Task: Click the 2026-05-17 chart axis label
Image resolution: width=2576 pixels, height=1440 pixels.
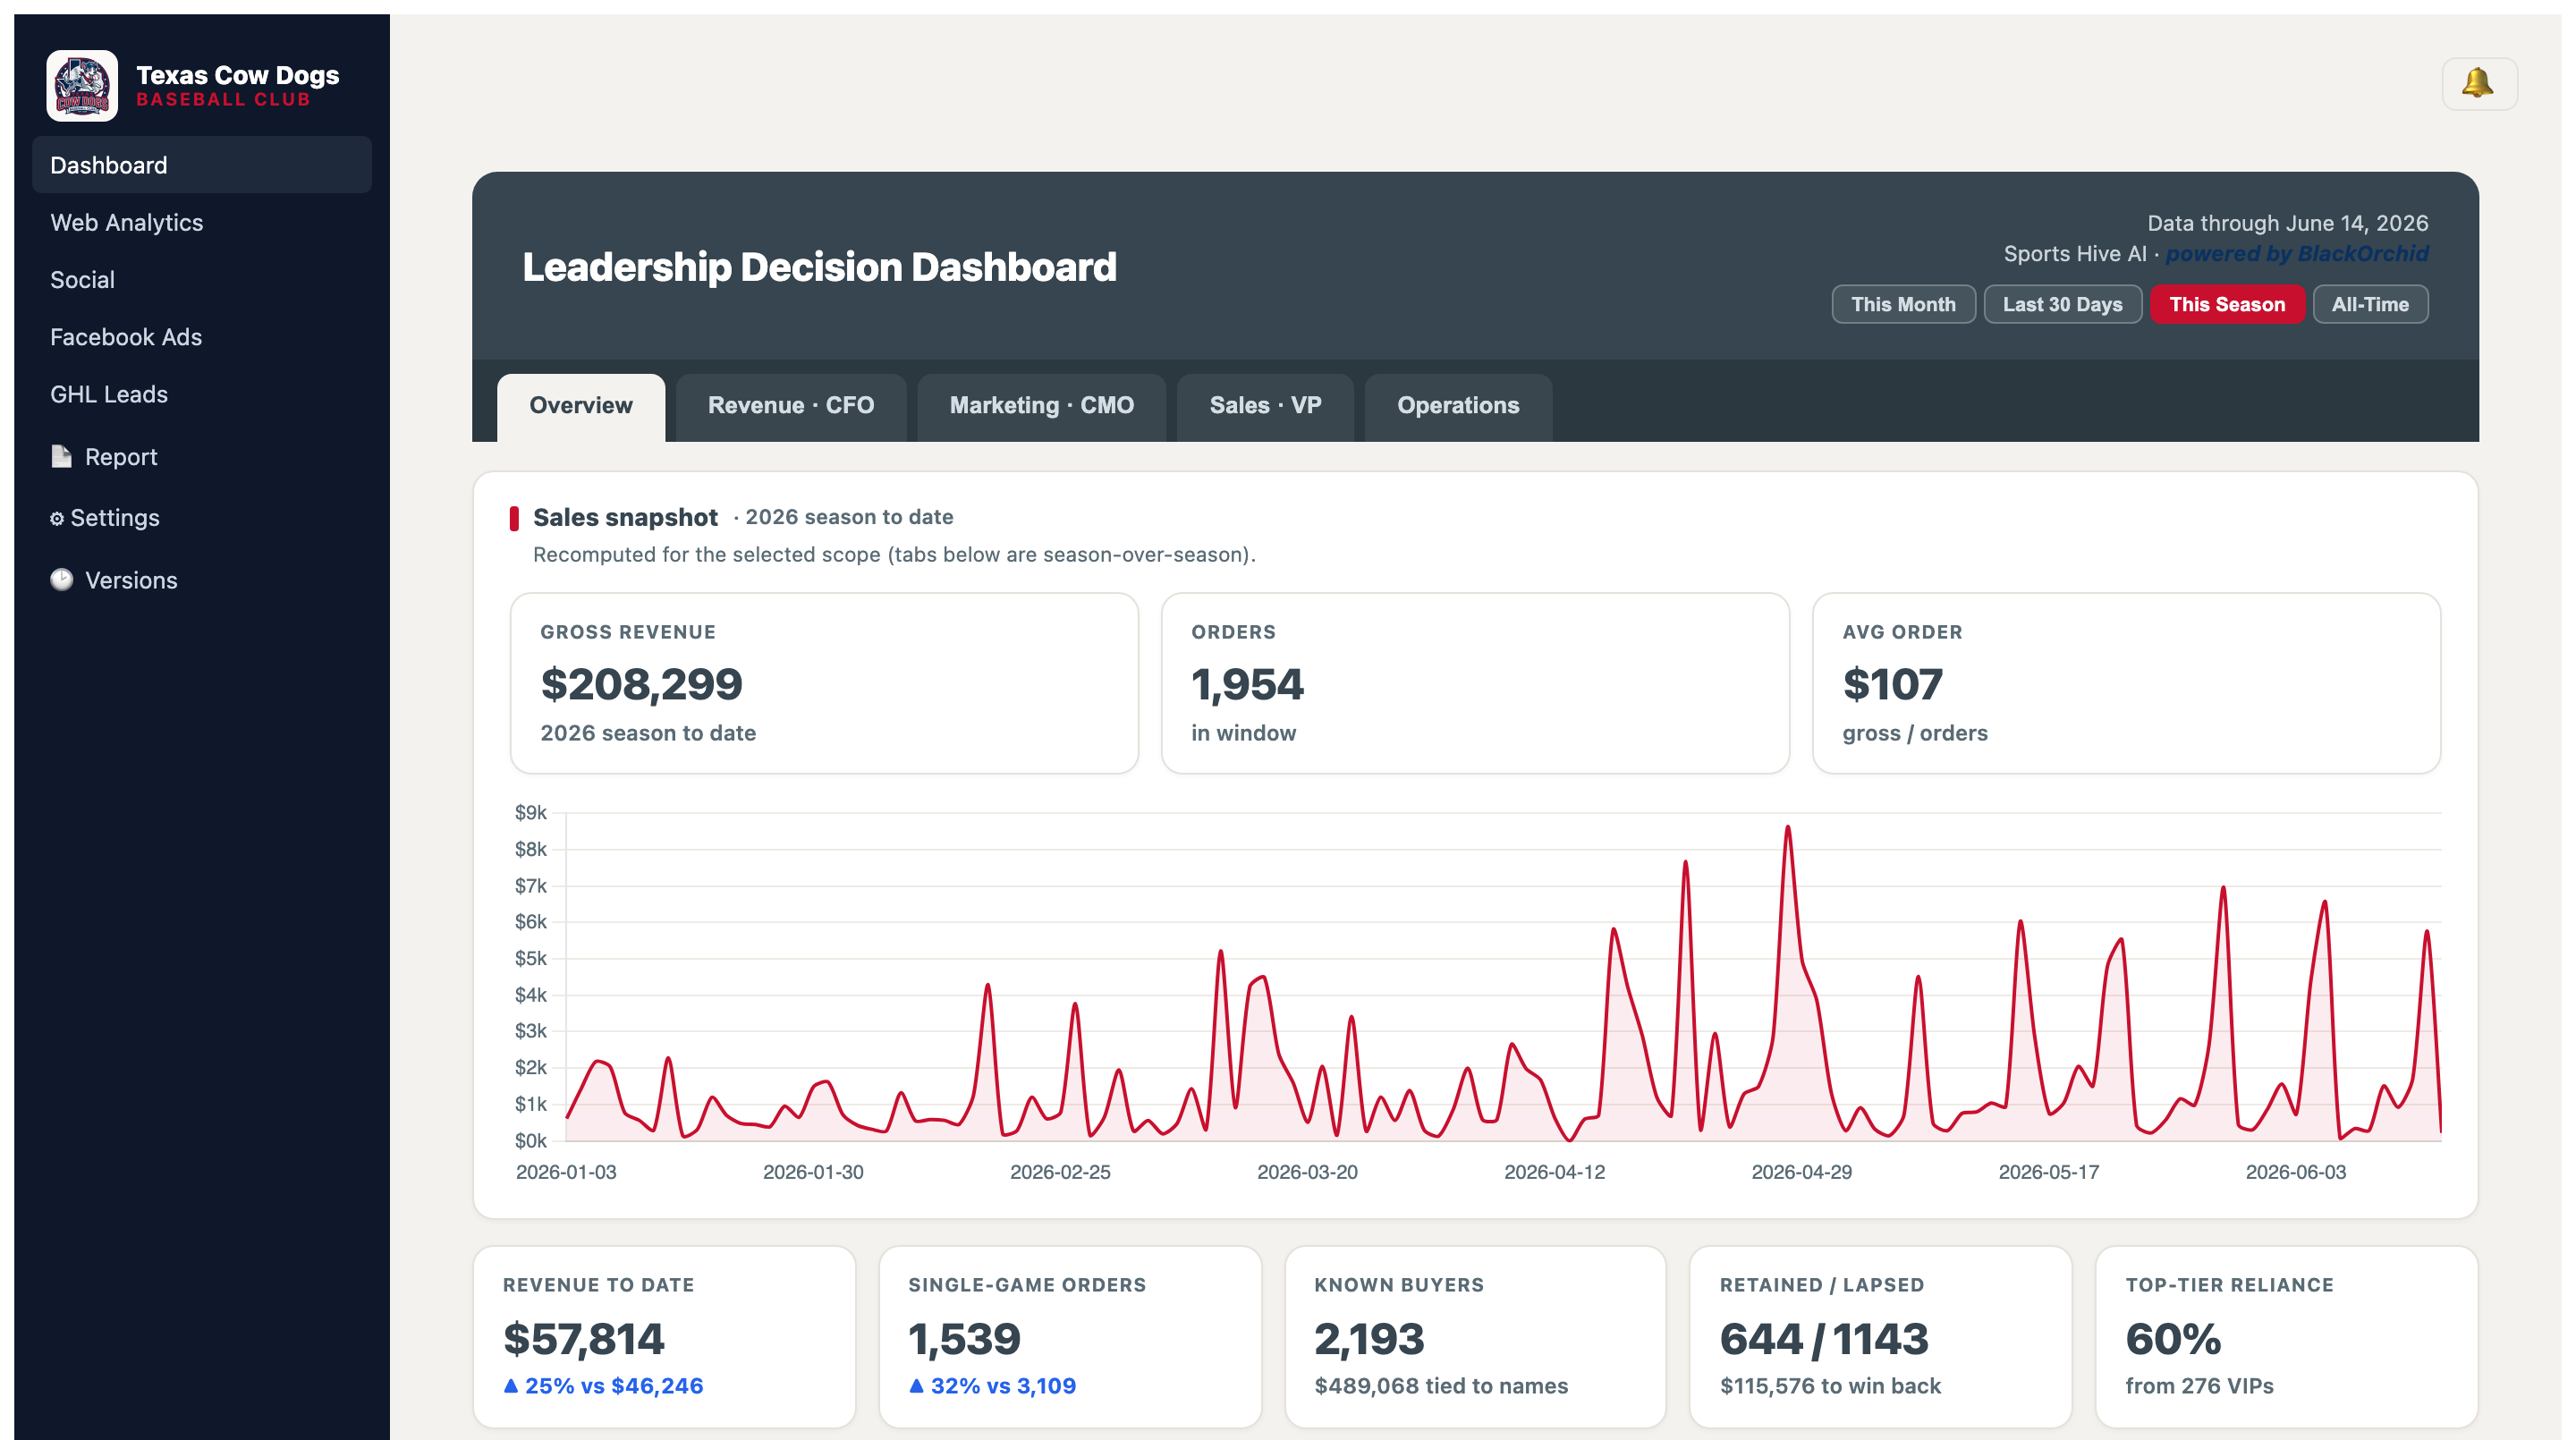Action: (2048, 1172)
